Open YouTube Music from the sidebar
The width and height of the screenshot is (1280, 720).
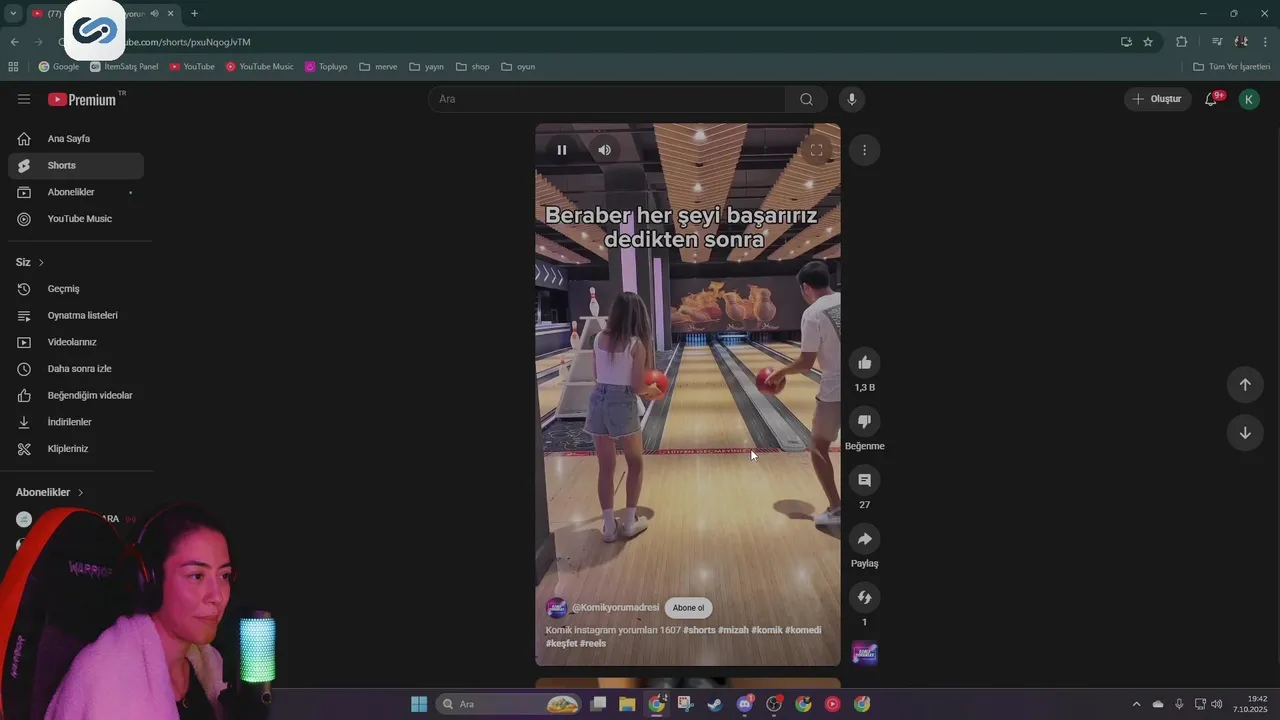point(76,219)
